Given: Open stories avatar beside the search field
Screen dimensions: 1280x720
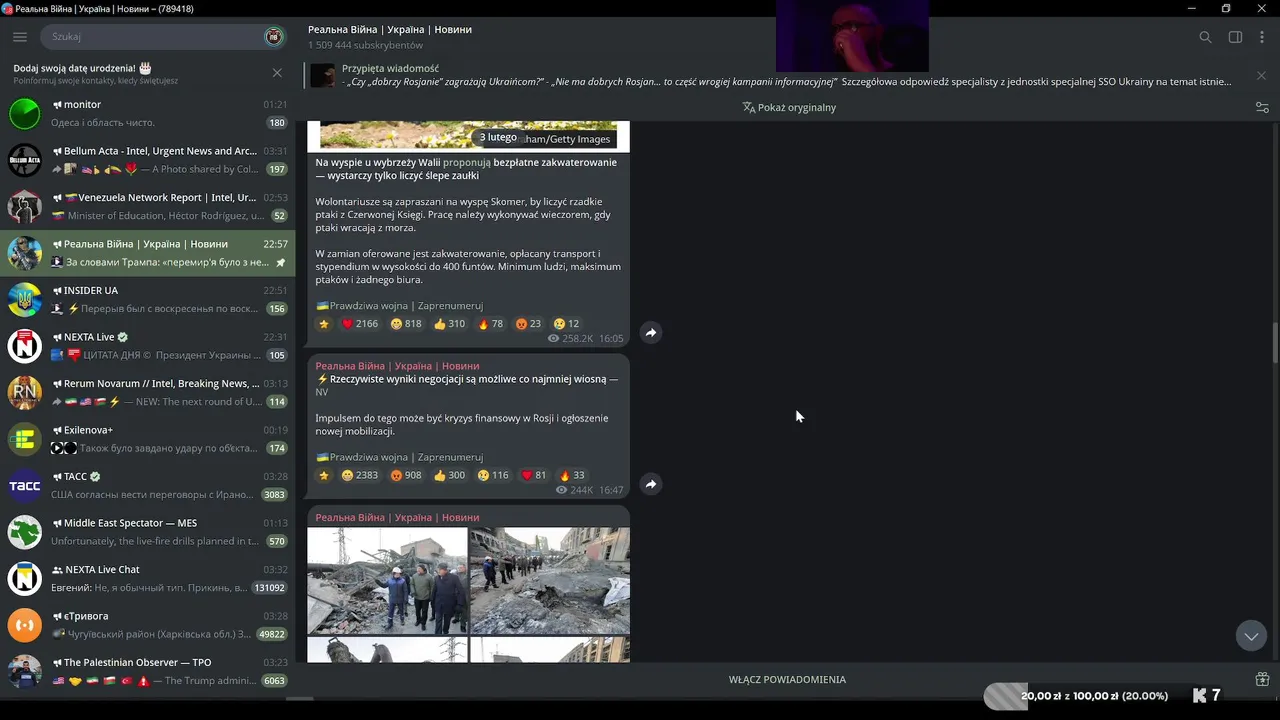Looking at the screenshot, I should [x=273, y=37].
